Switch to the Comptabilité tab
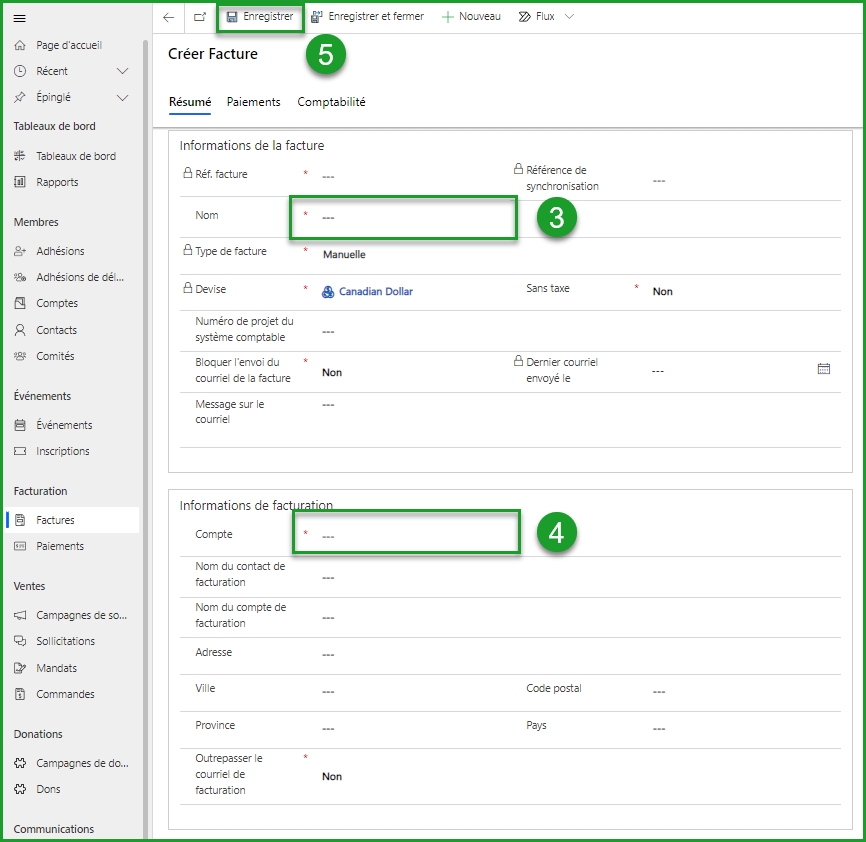The width and height of the screenshot is (866, 842). point(330,102)
